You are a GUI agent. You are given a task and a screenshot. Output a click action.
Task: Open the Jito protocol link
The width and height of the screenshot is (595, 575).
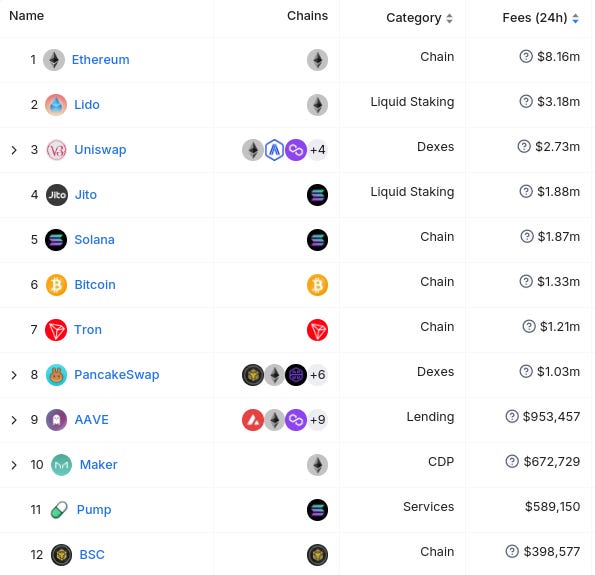86,195
